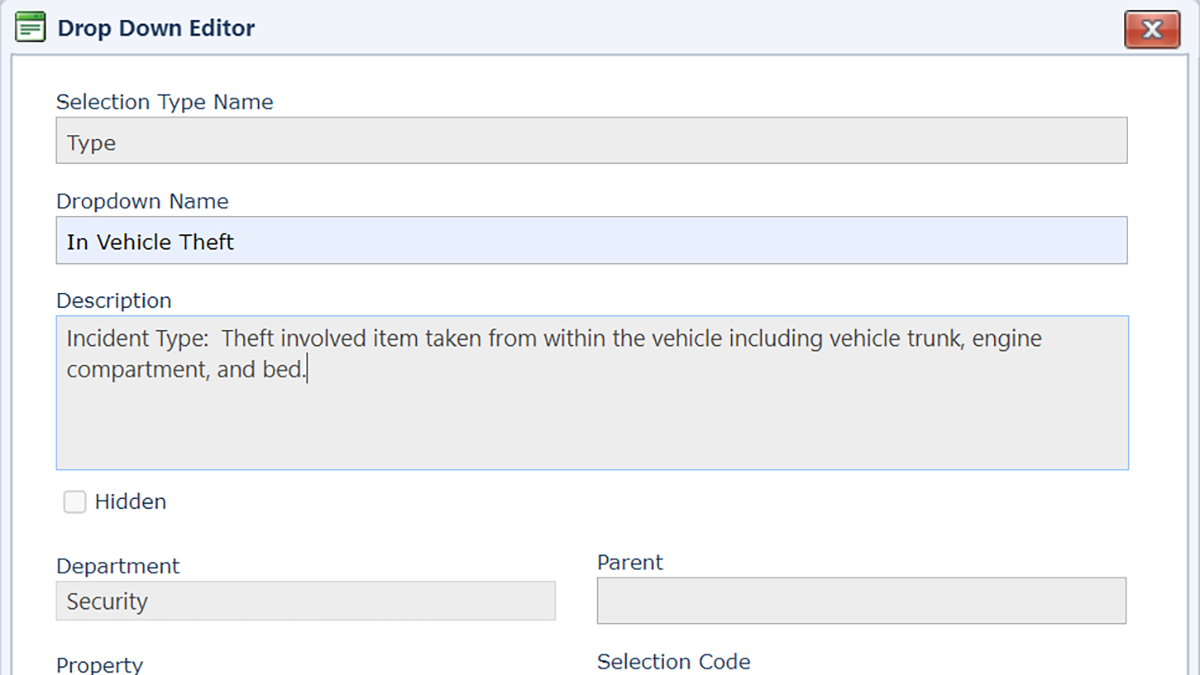Click the Drop Down Editor title text
The image size is (1200, 675).
click(156, 28)
